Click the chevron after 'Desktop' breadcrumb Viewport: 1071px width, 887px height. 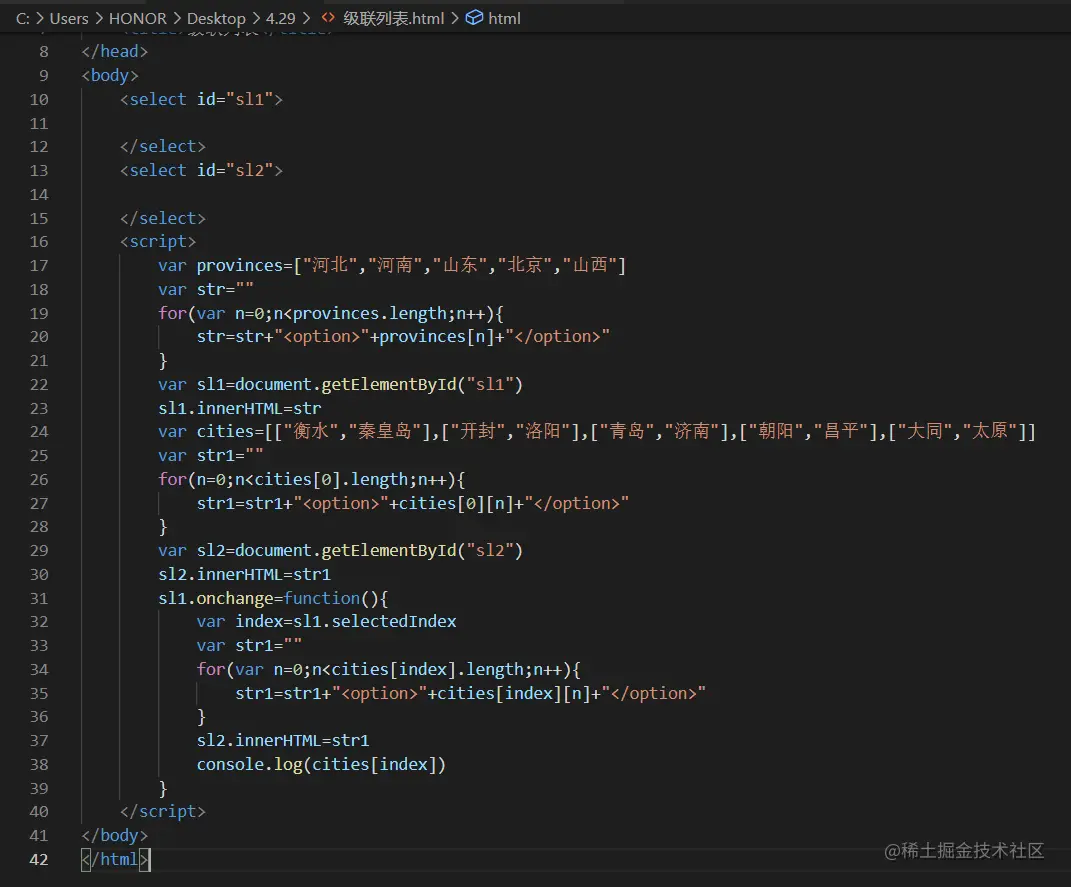coord(256,18)
